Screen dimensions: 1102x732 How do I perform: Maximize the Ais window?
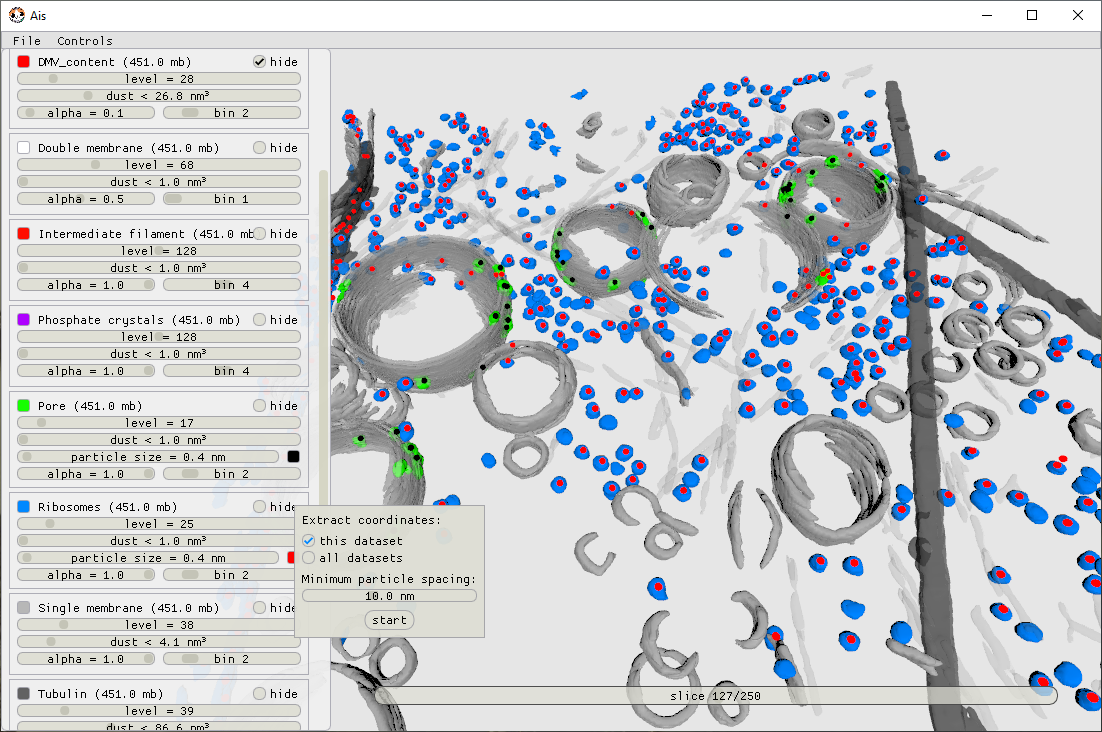tap(1032, 15)
